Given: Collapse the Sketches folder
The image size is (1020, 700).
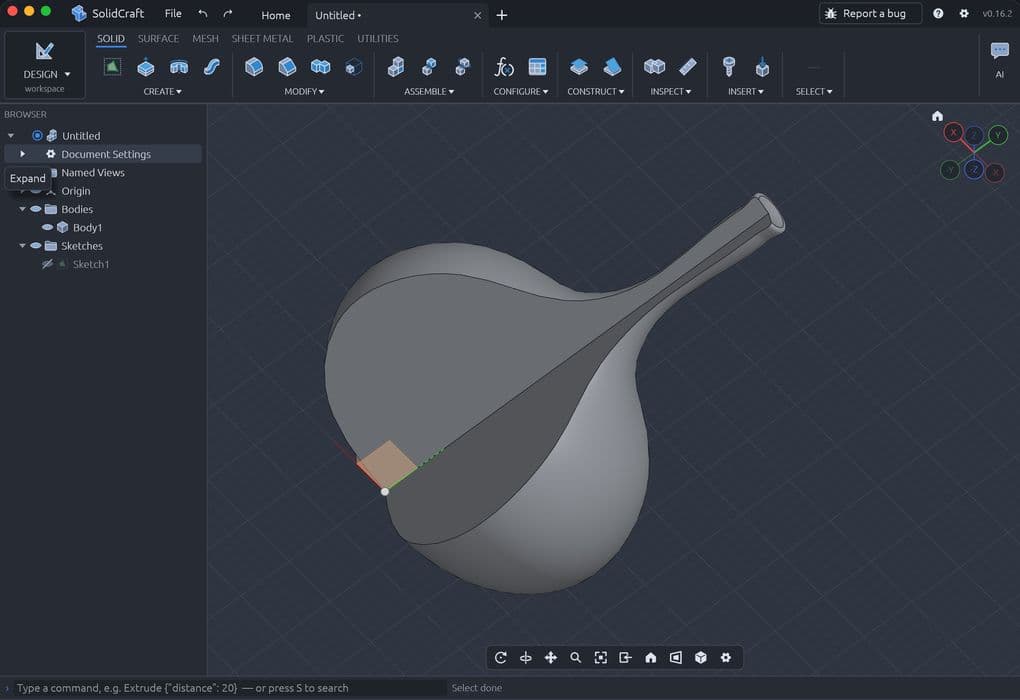Looking at the screenshot, I should [22, 245].
